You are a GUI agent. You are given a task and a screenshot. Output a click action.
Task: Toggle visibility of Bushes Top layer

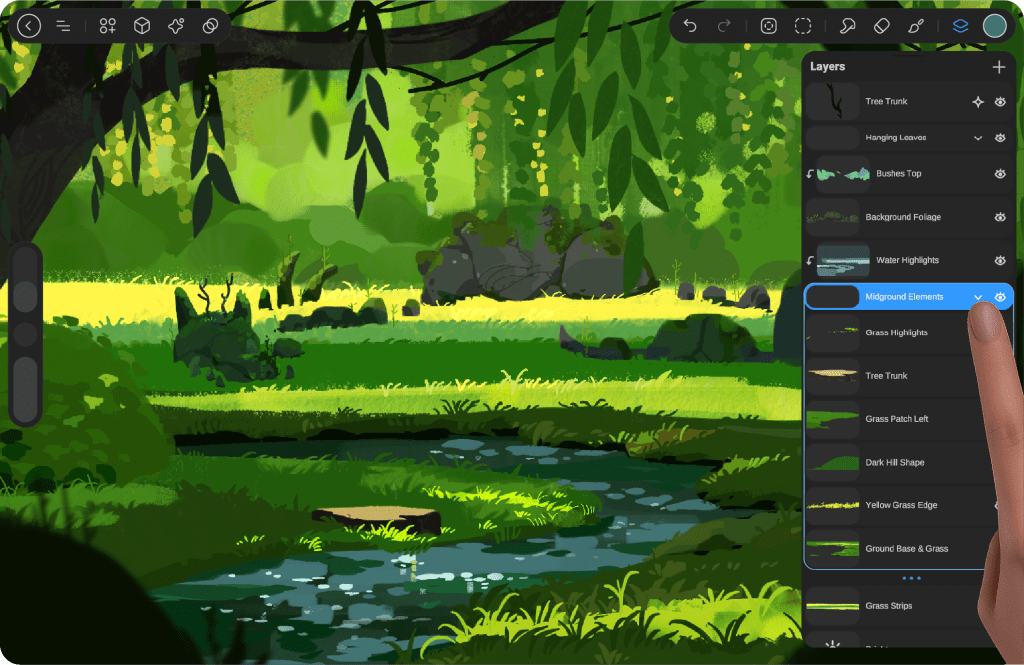1000,174
